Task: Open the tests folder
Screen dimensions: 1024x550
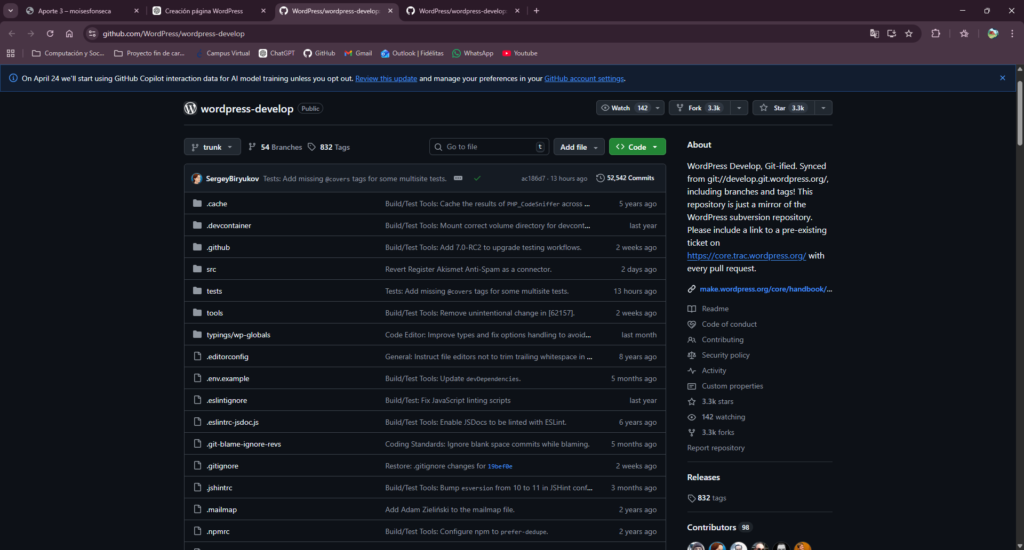Action: click(214, 291)
